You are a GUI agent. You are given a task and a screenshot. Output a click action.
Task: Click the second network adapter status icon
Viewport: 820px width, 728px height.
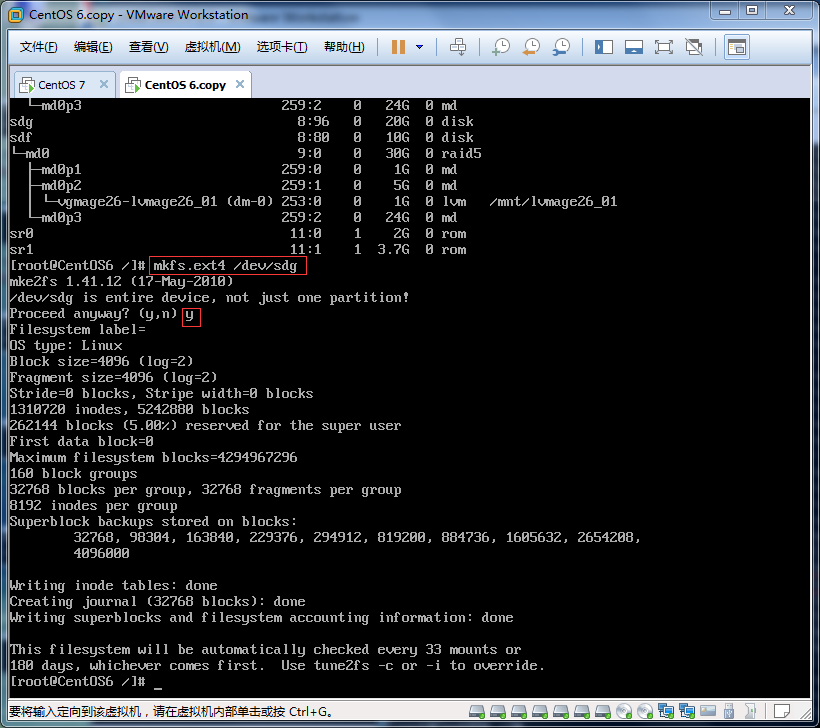(x=687, y=711)
